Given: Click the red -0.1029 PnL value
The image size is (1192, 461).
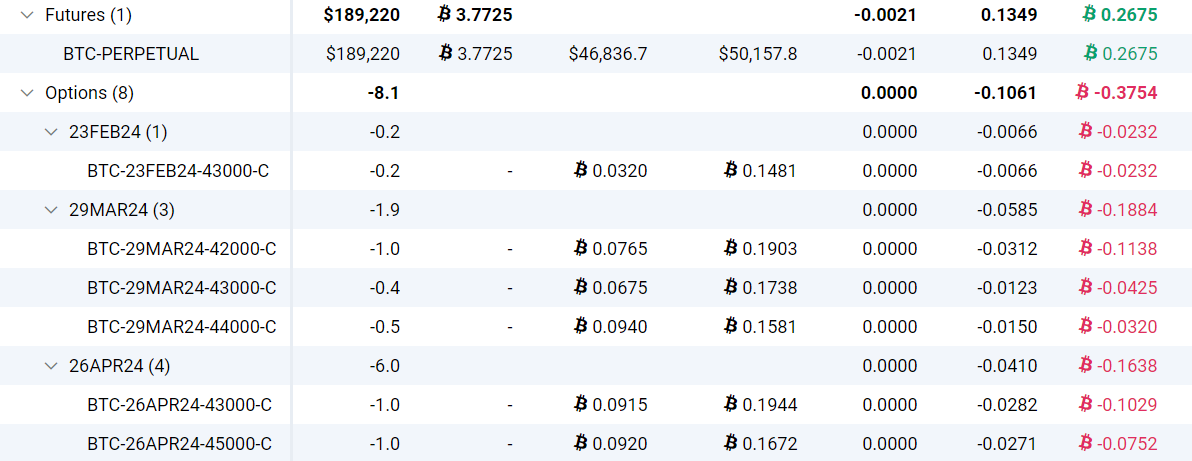Looking at the screenshot, I should 1118,405.
